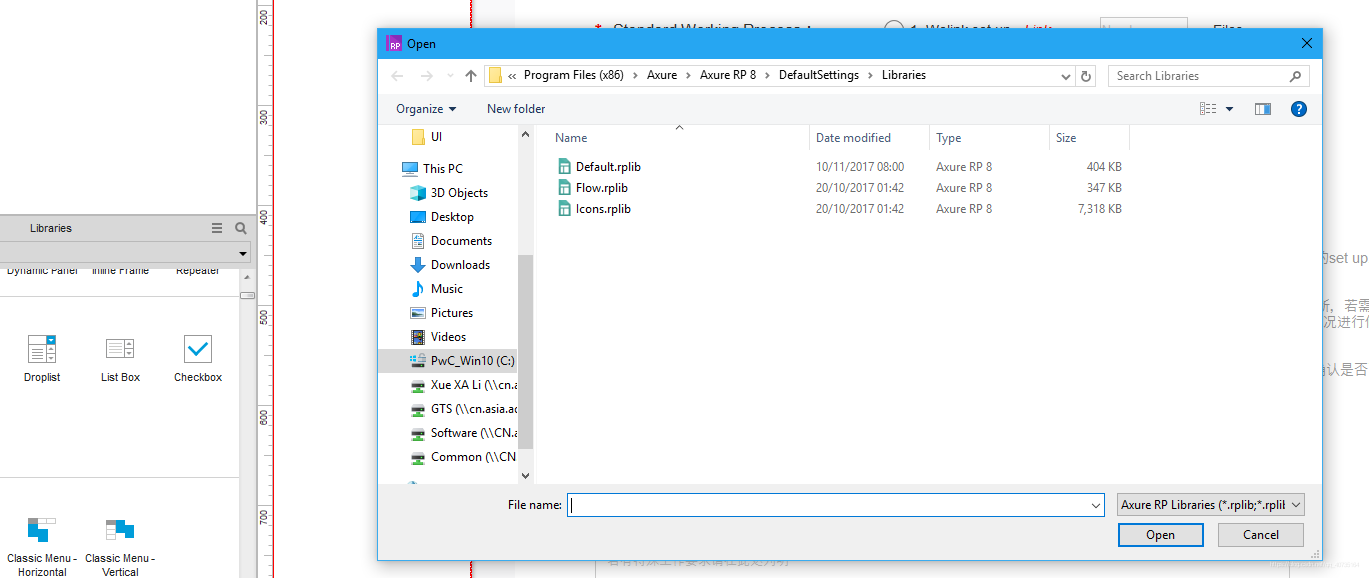
Task: Select PwC_Win10 (C:) drive
Action: pos(448,361)
